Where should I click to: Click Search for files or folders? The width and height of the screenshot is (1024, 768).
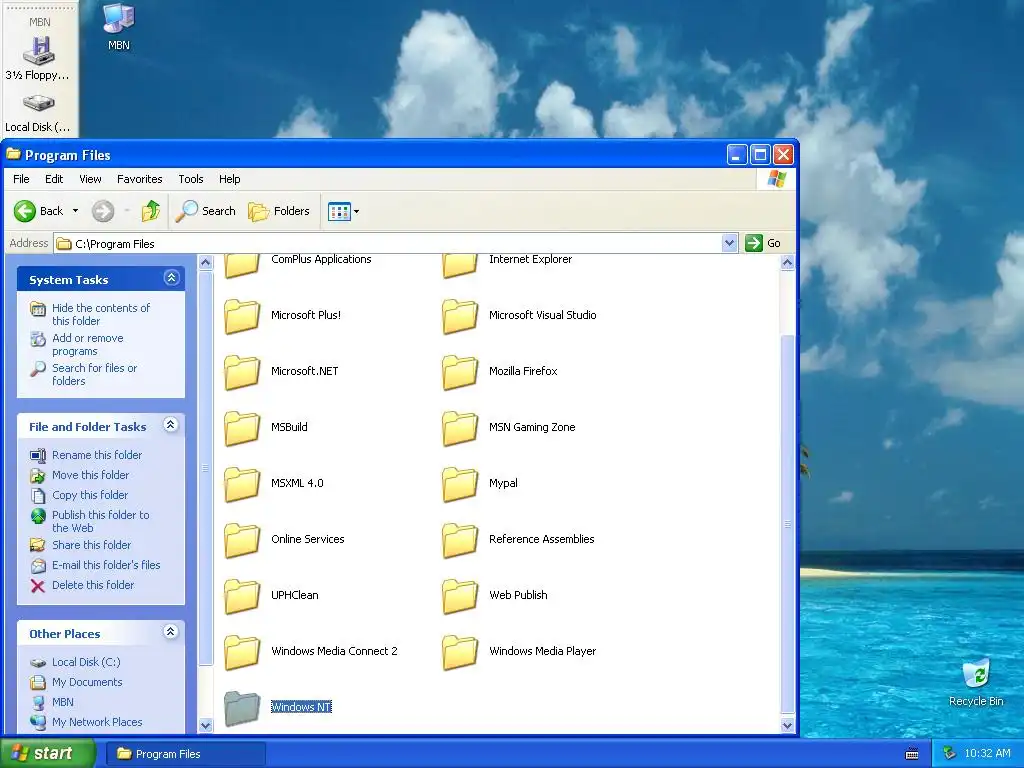(x=94, y=374)
